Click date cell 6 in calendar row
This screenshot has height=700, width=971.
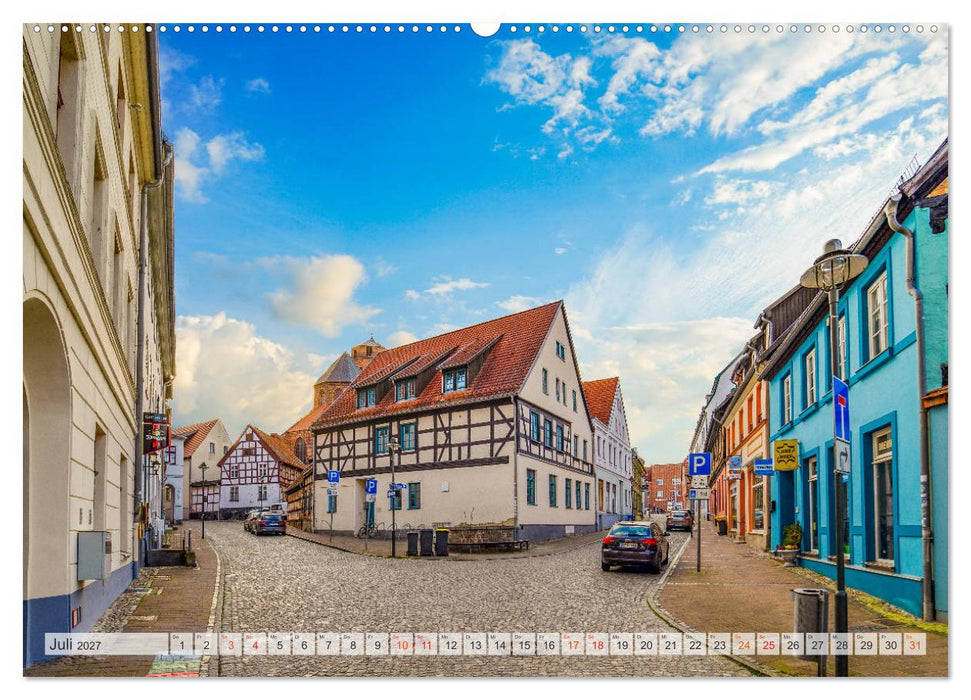pos(304,644)
